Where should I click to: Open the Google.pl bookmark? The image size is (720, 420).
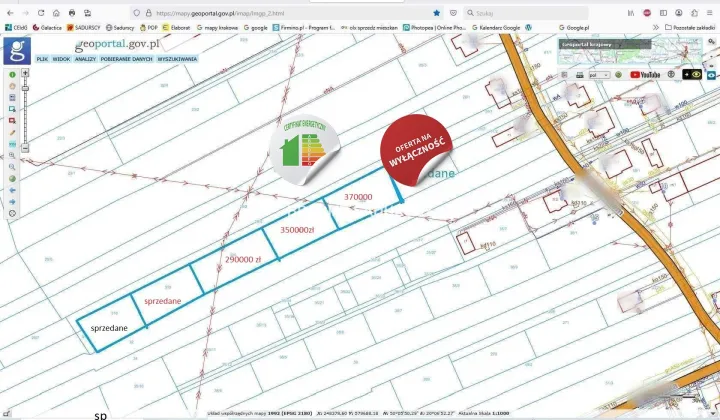[x=574, y=28]
